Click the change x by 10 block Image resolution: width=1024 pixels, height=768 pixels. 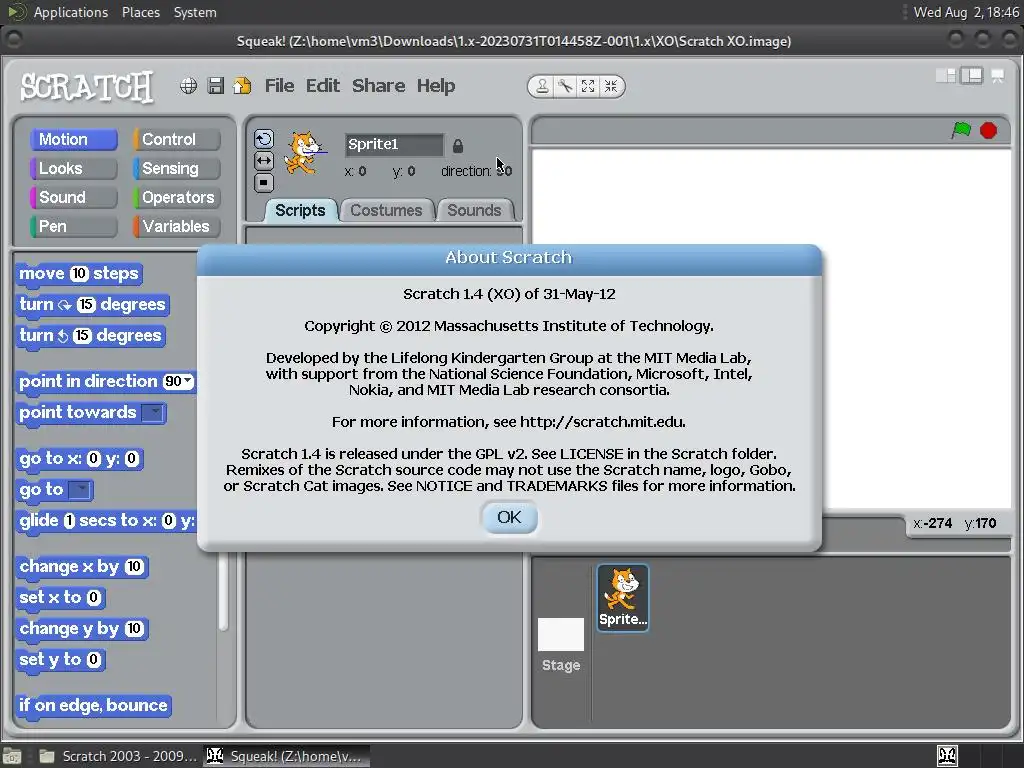click(82, 567)
